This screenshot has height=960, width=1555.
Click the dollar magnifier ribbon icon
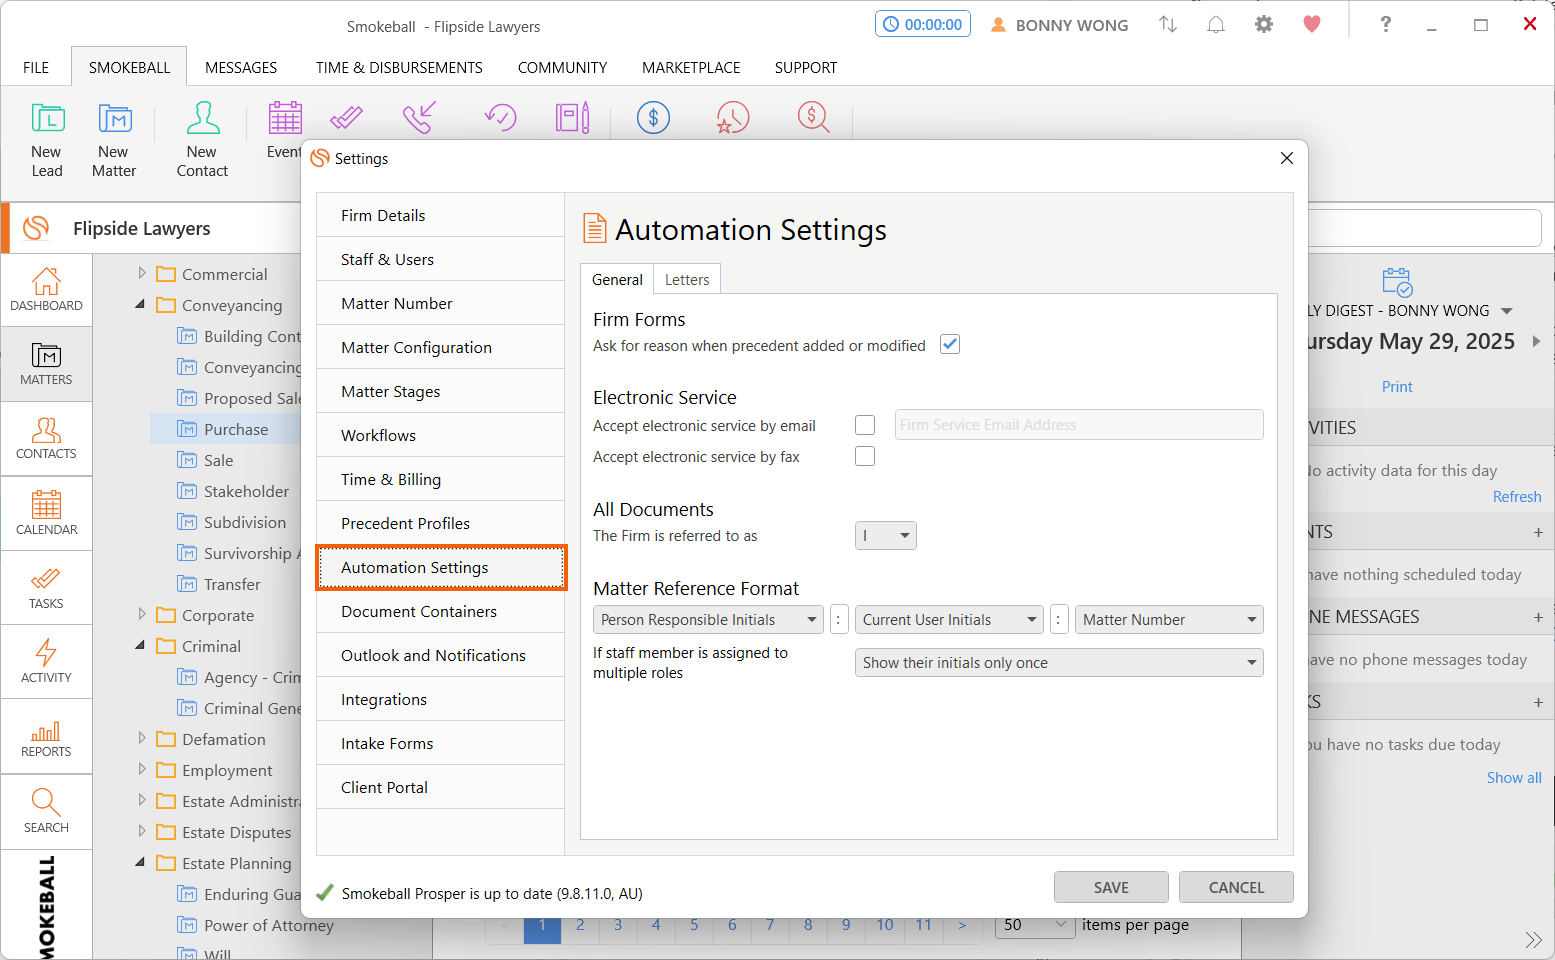[814, 118]
